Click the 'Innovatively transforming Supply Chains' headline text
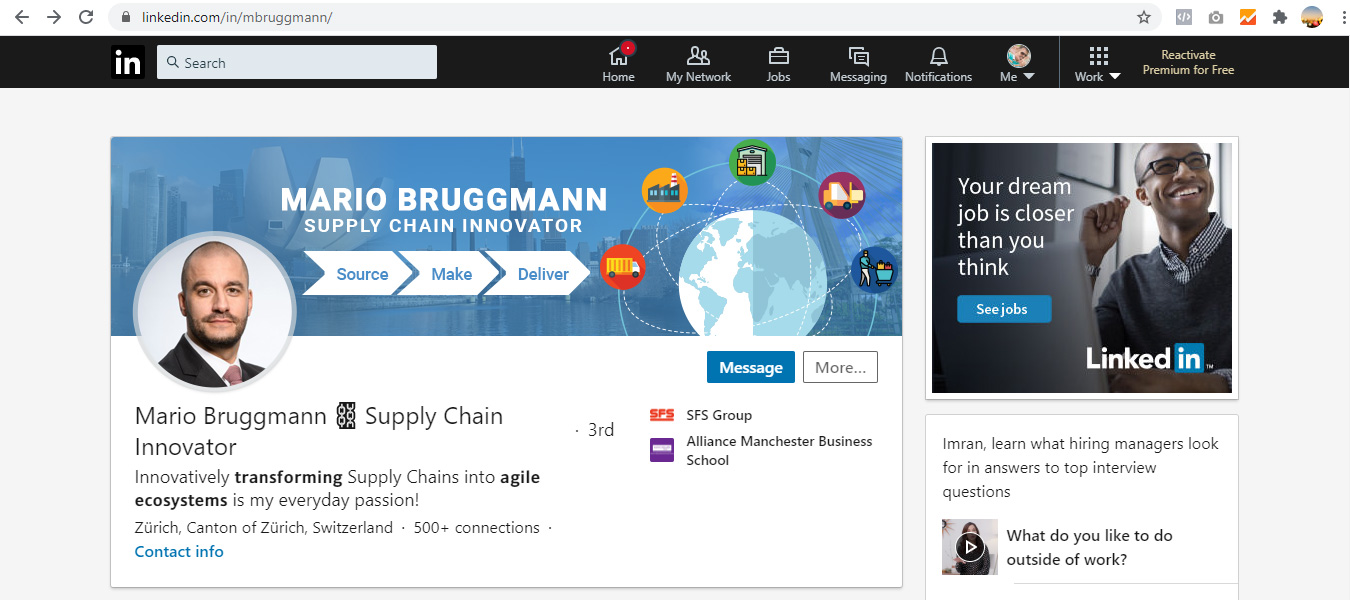 click(337, 489)
